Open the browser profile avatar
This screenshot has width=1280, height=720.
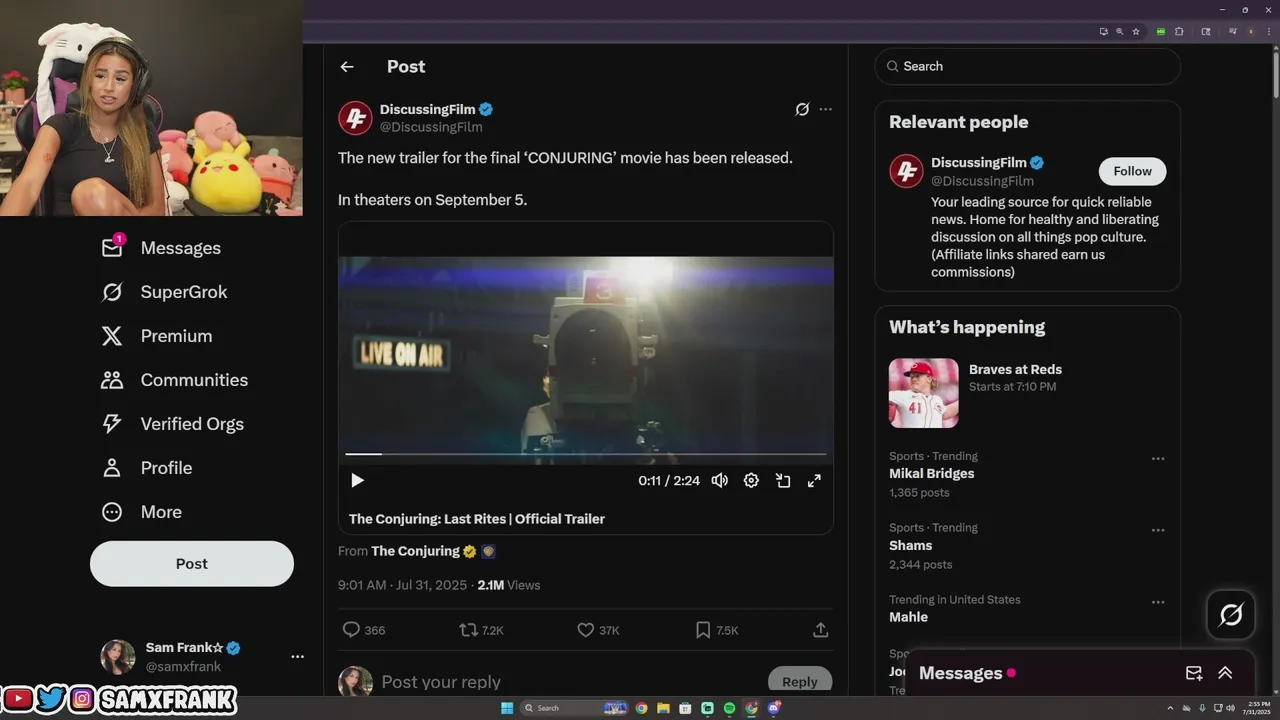pyautogui.click(x=1251, y=31)
